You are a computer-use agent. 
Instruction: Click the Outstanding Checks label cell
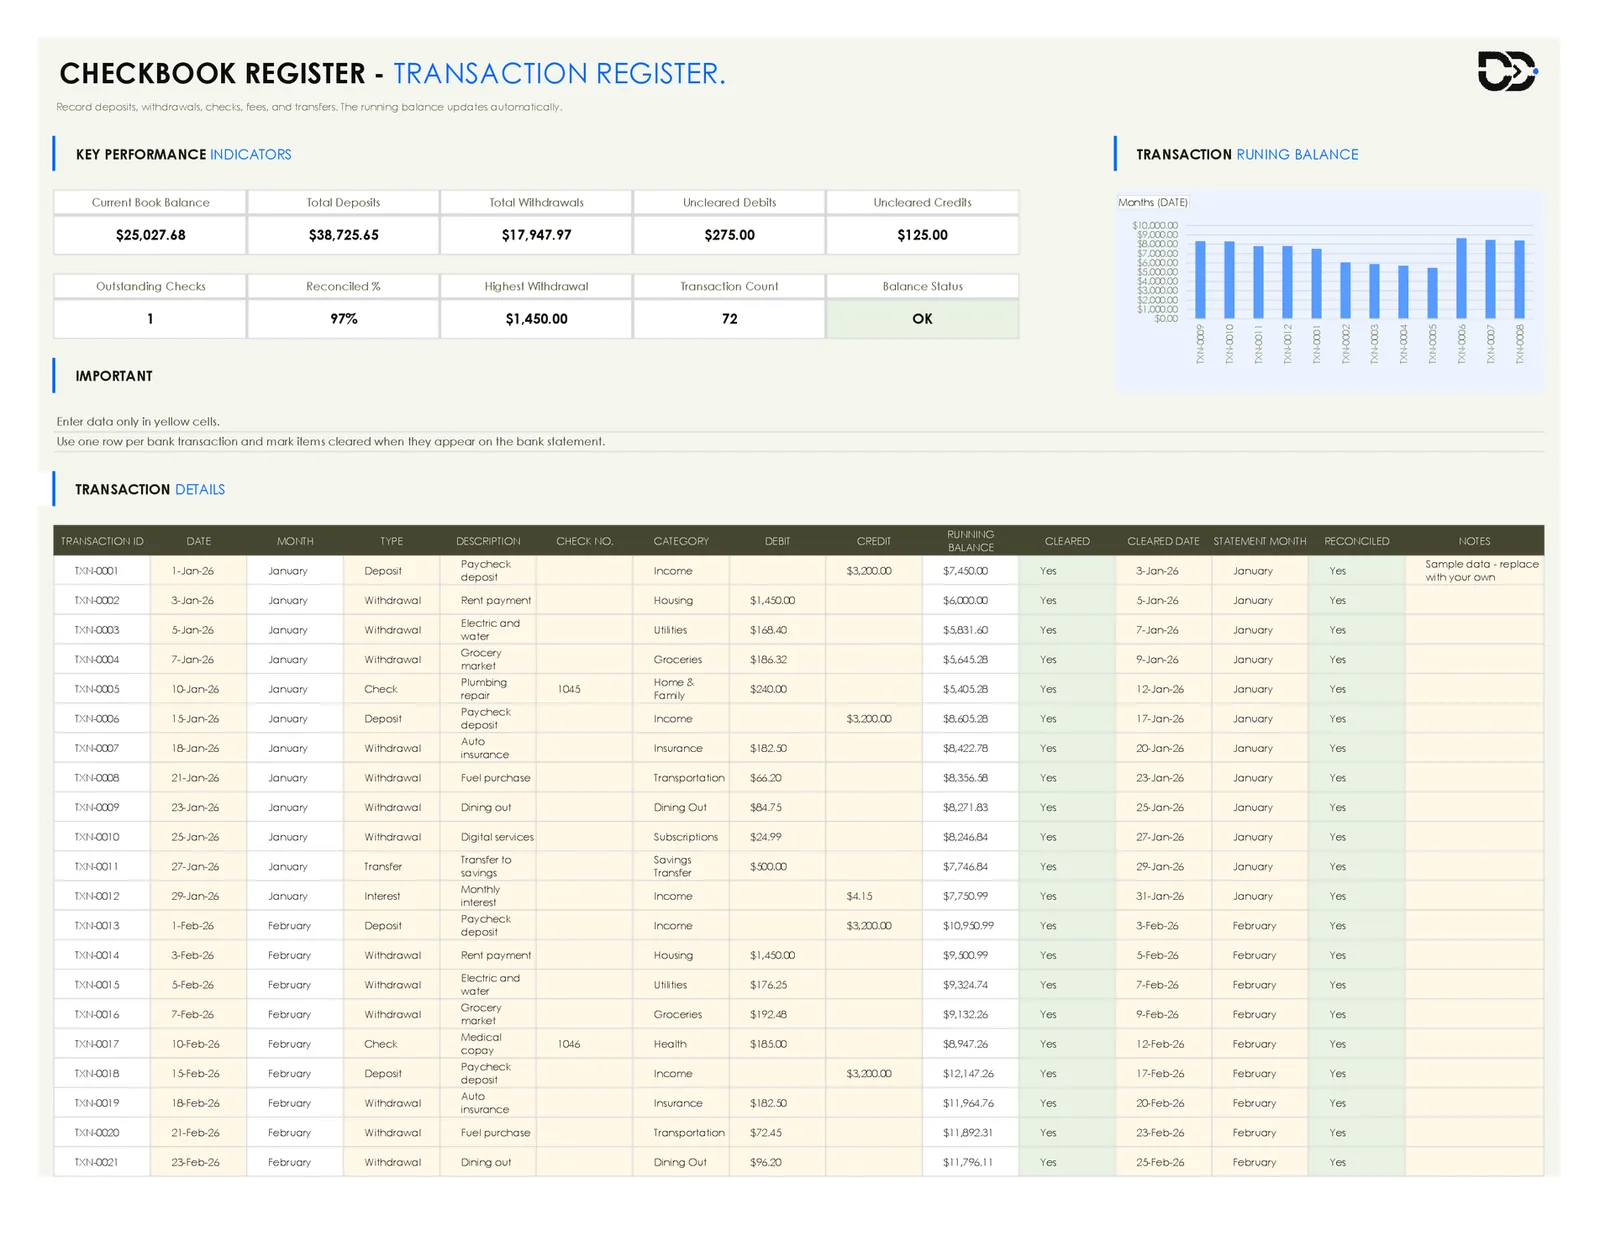(x=150, y=286)
